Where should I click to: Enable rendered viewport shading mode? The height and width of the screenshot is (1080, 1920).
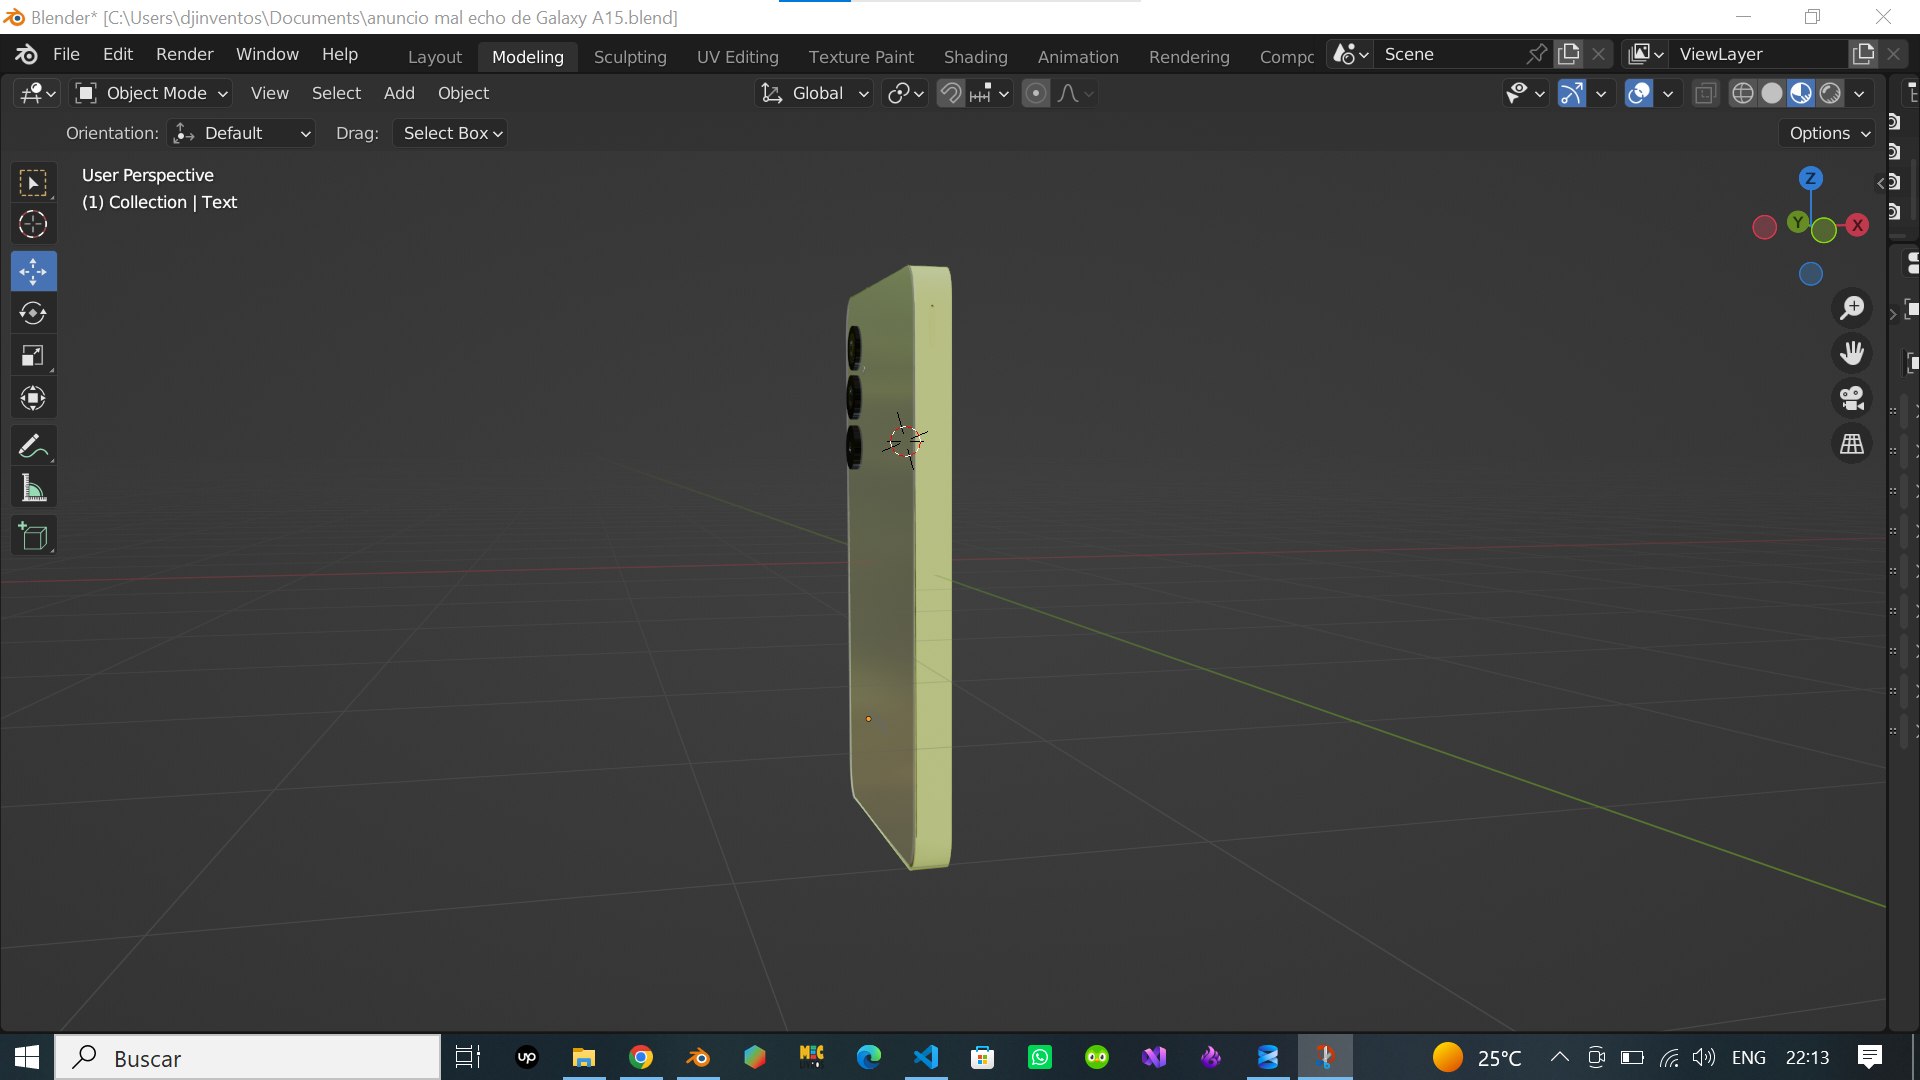click(x=1830, y=93)
